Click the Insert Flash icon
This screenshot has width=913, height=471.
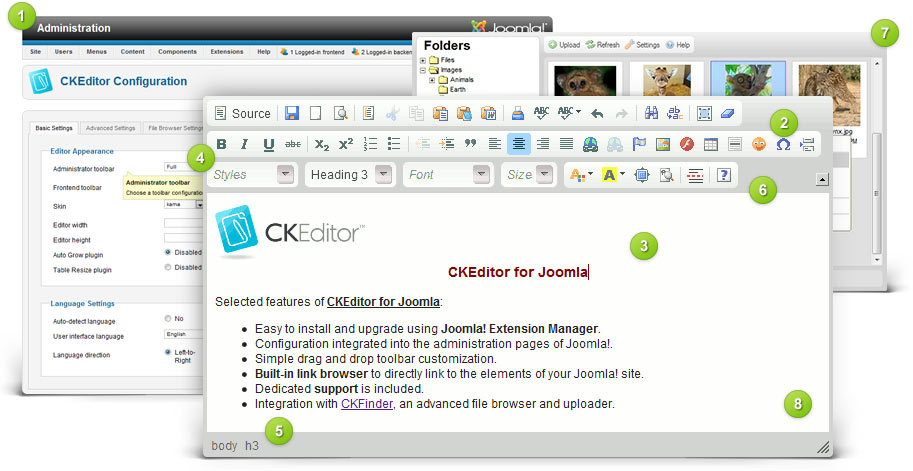686,144
